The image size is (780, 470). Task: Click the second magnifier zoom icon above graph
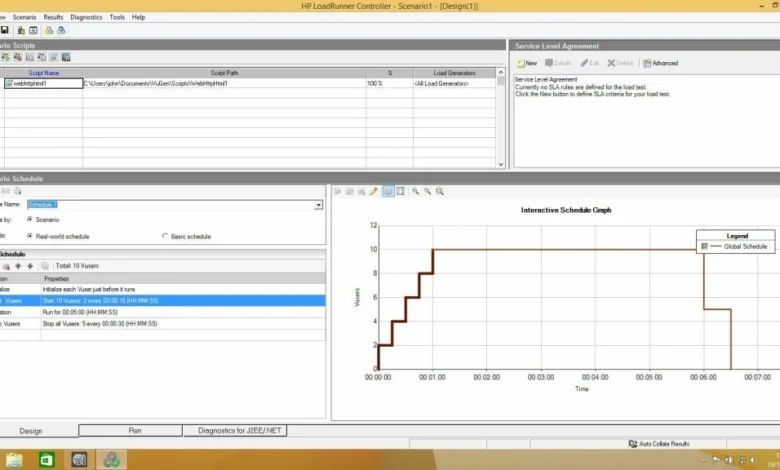pos(427,191)
